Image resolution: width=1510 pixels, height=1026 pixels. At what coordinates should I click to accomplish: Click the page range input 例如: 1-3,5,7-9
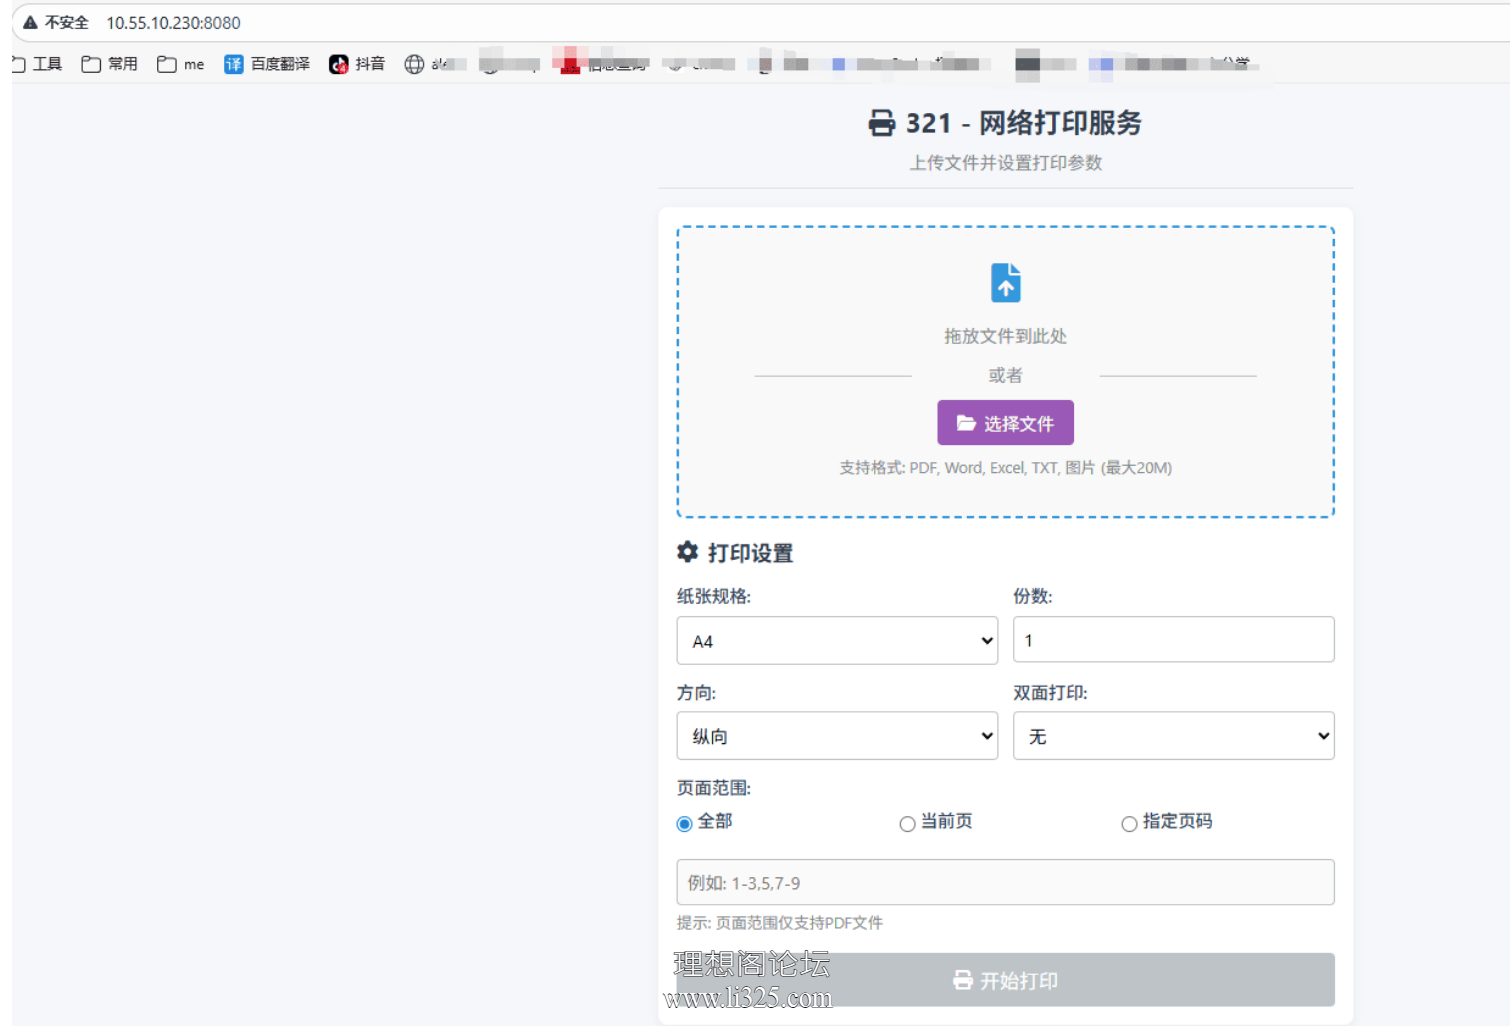(1005, 882)
